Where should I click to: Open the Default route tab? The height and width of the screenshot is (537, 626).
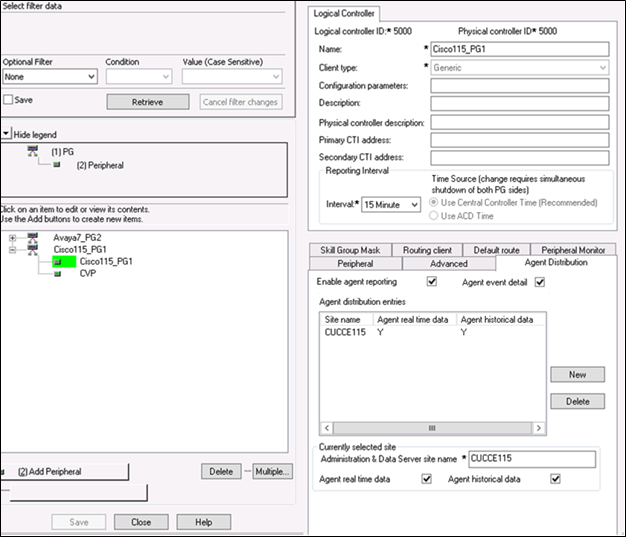click(496, 250)
